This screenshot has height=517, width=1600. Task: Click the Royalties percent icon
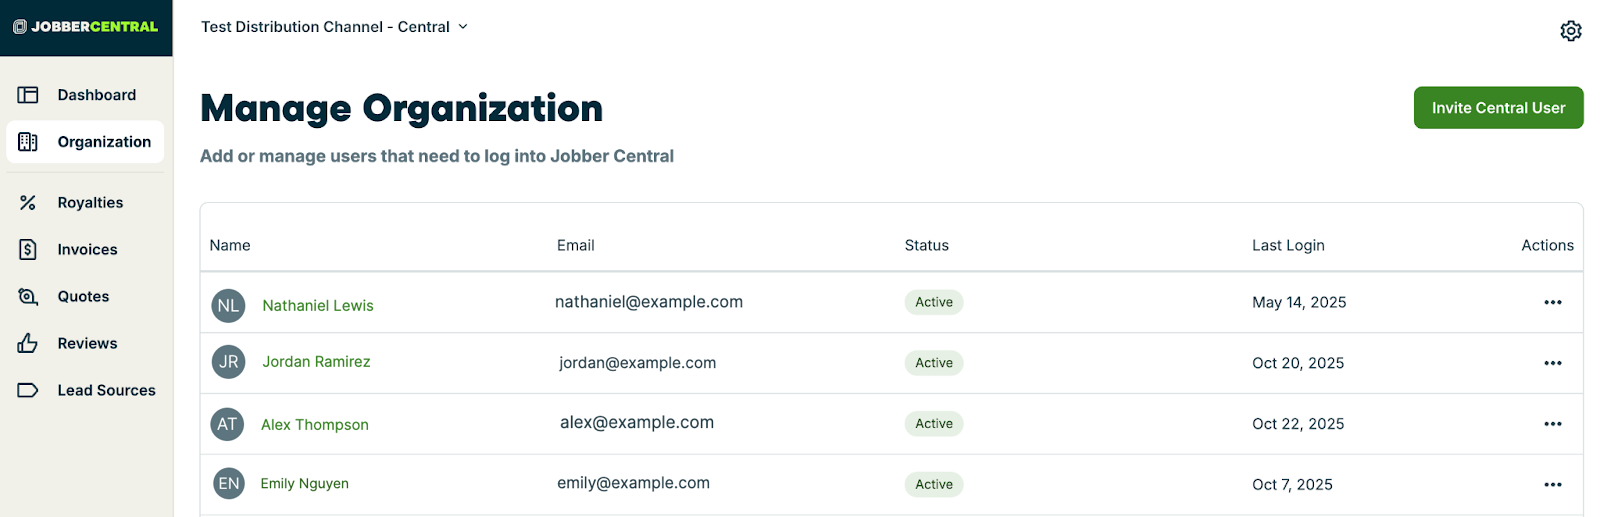[x=28, y=203]
